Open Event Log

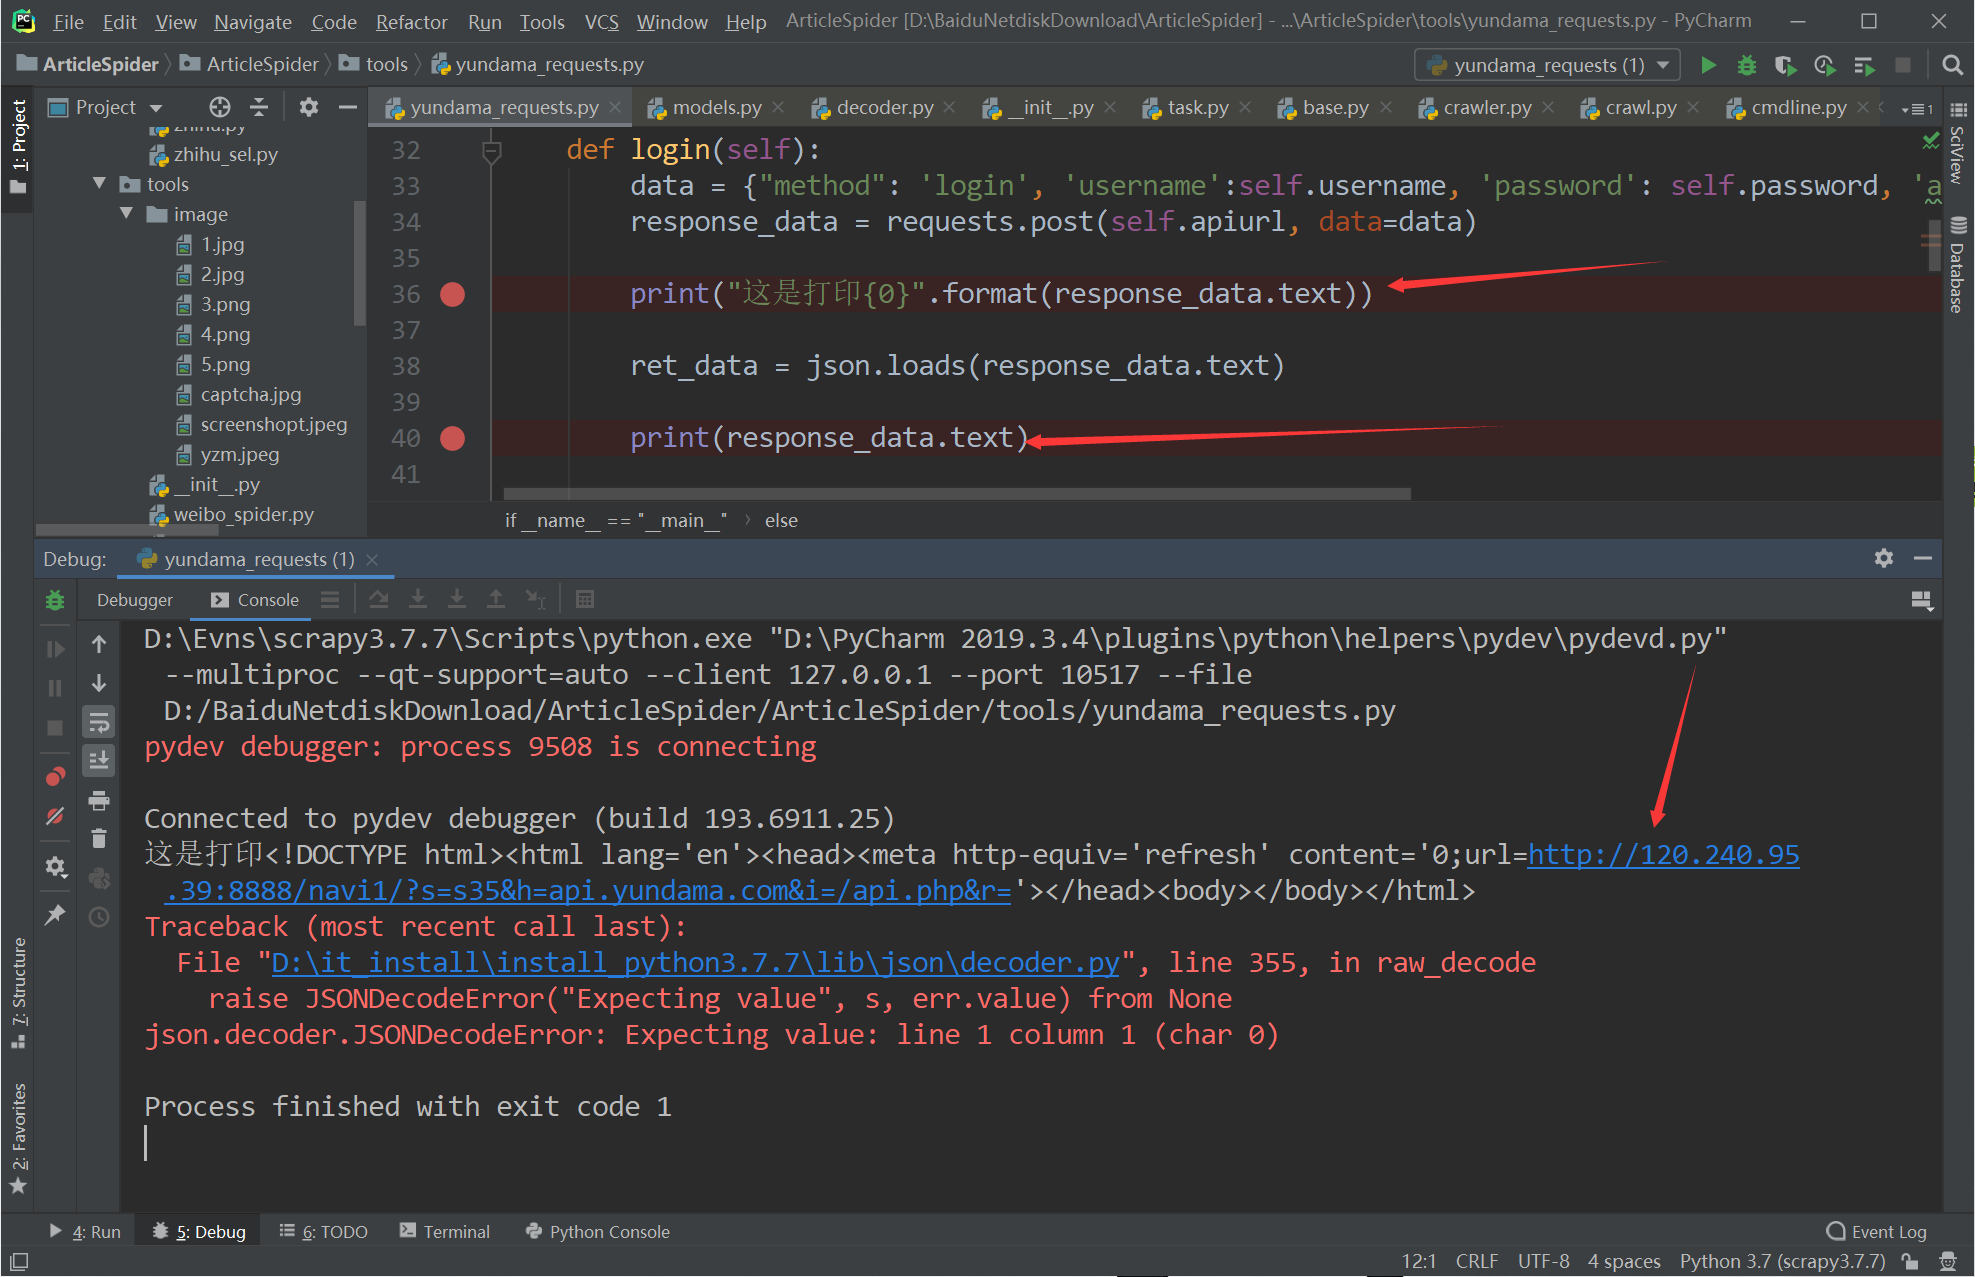click(1876, 1232)
